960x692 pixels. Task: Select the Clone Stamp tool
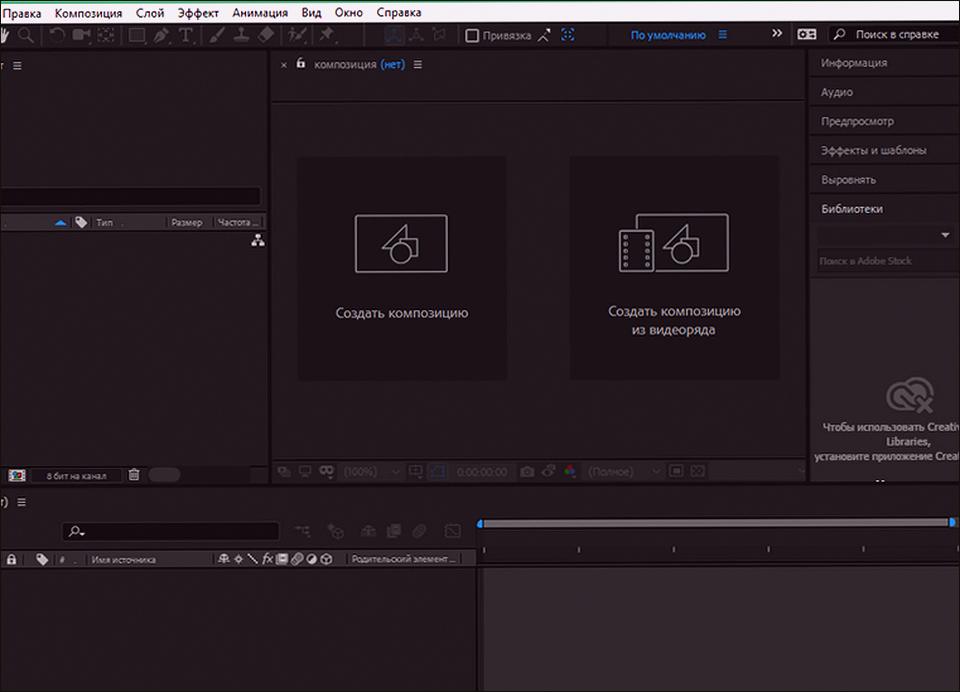[x=241, y=35]
